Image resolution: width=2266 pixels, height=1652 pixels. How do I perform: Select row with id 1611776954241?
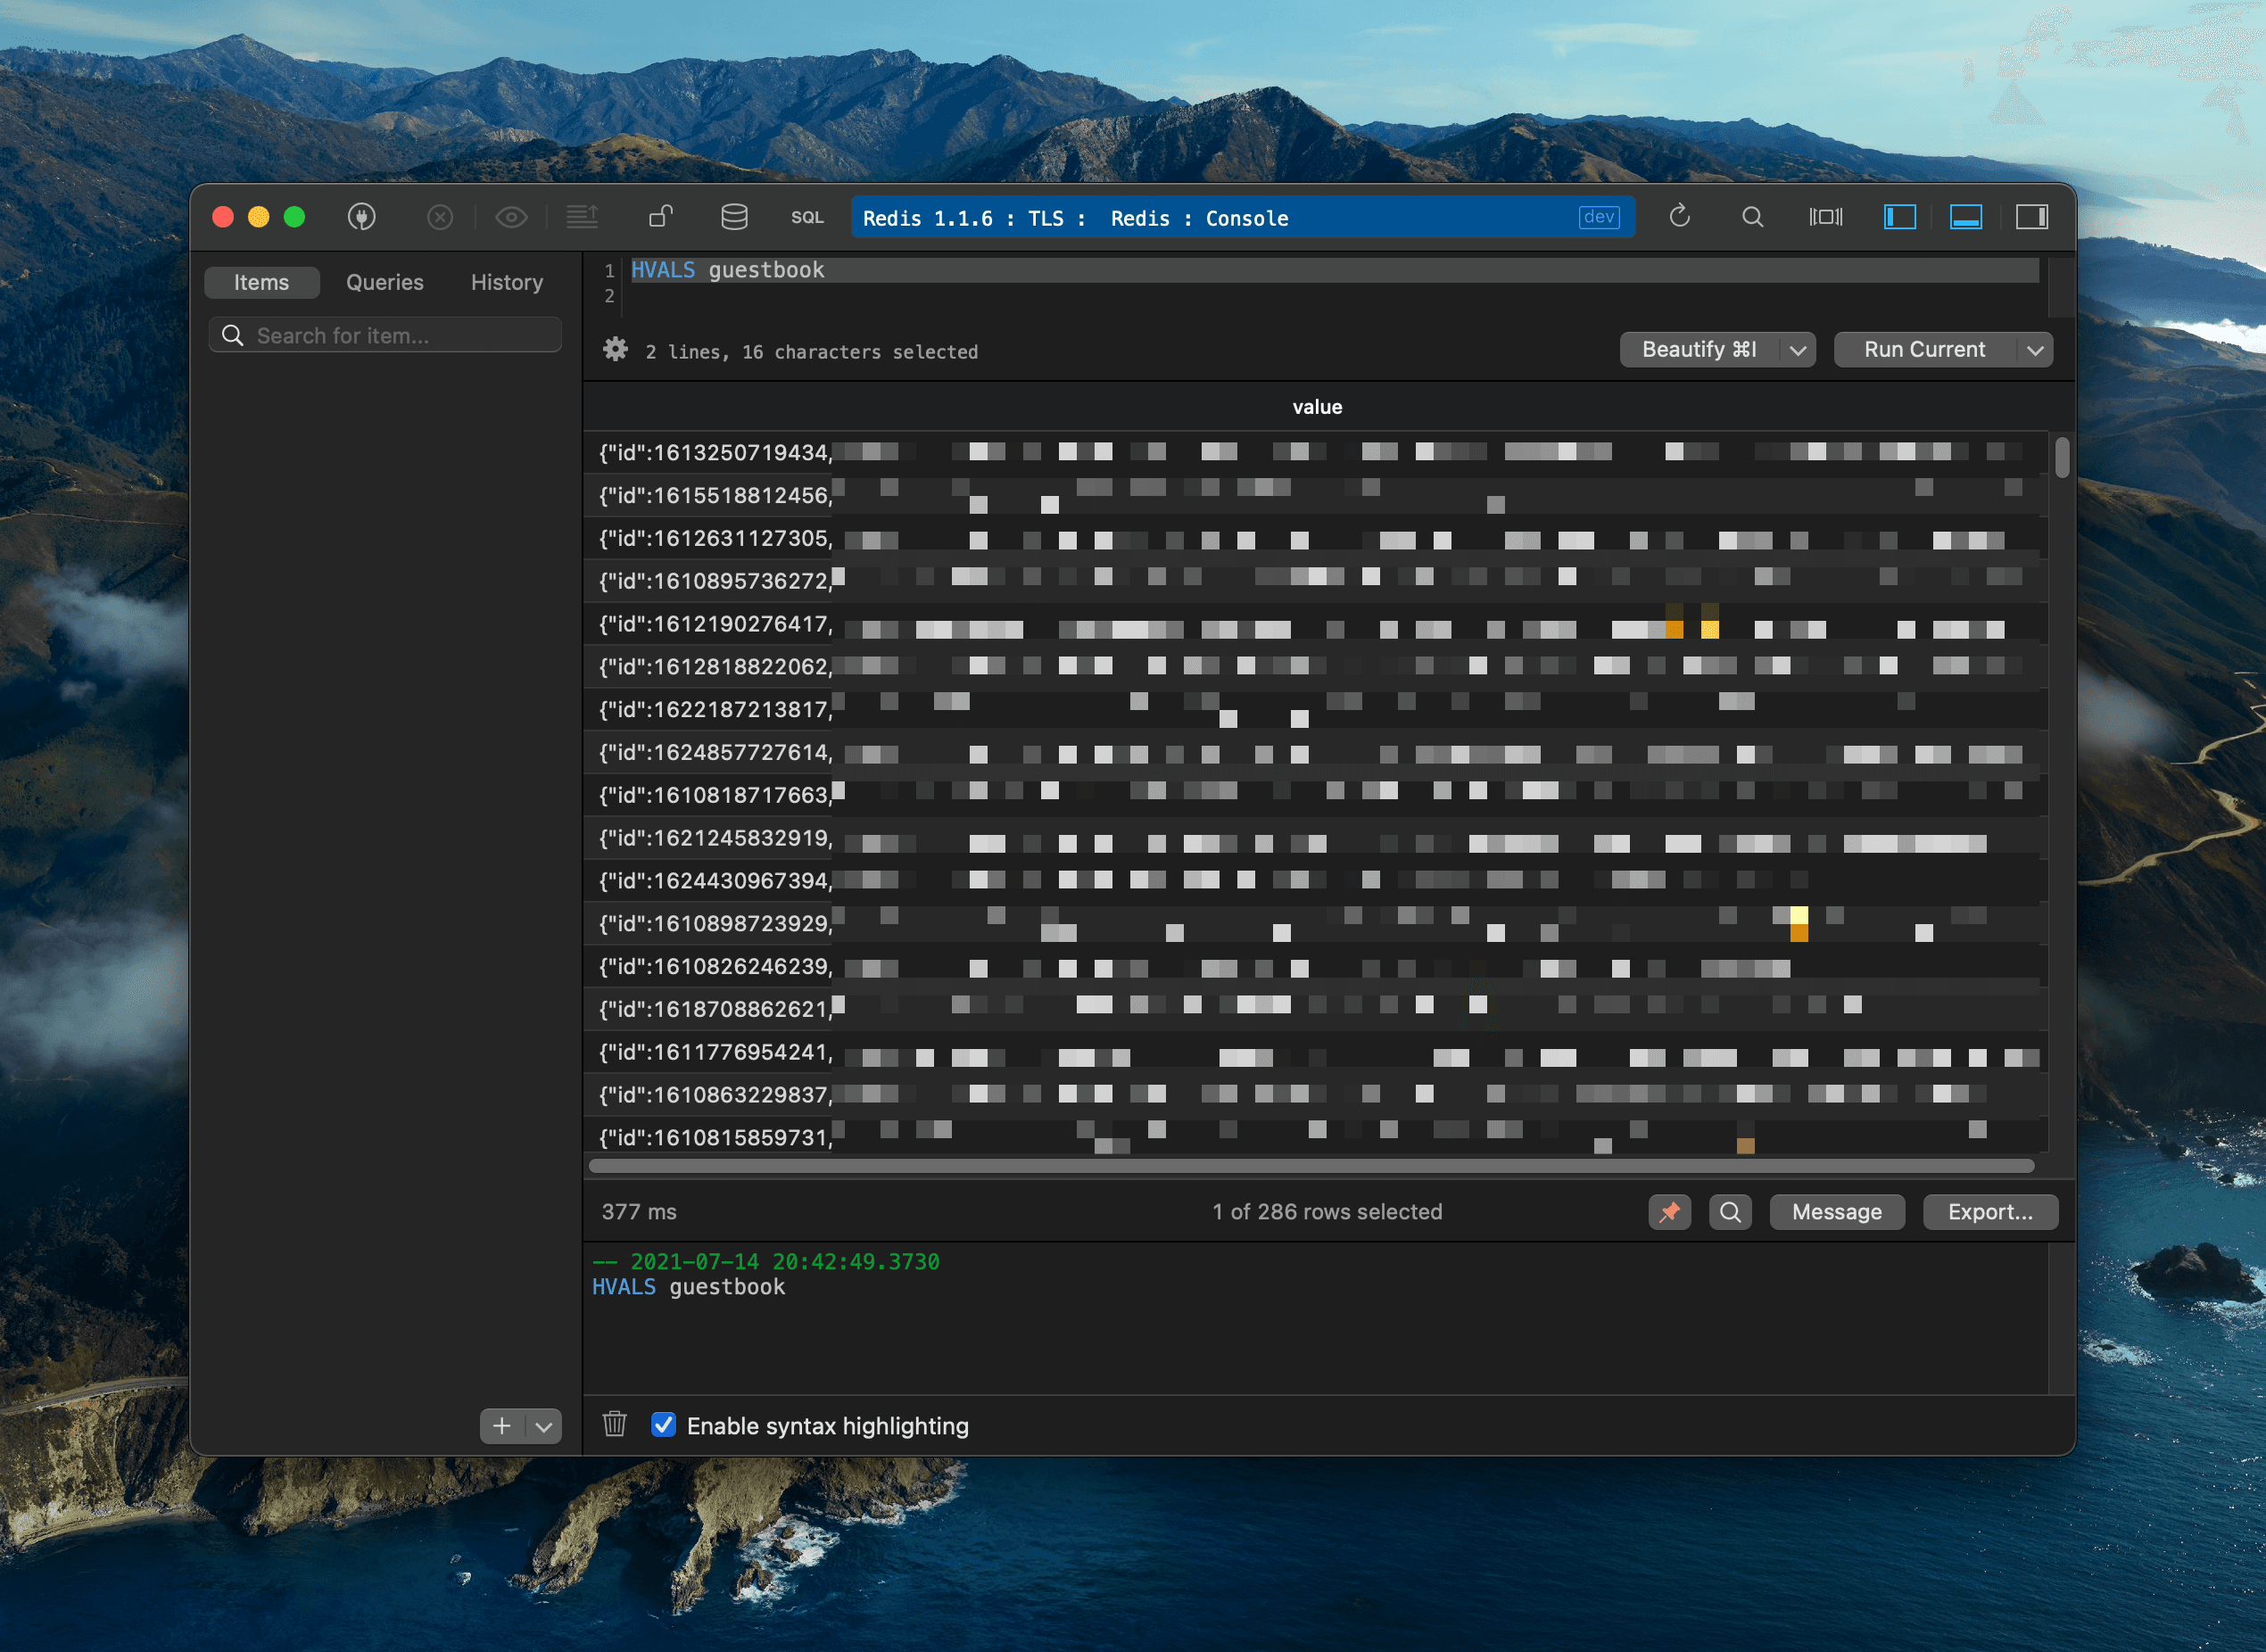(1315, 1052)
